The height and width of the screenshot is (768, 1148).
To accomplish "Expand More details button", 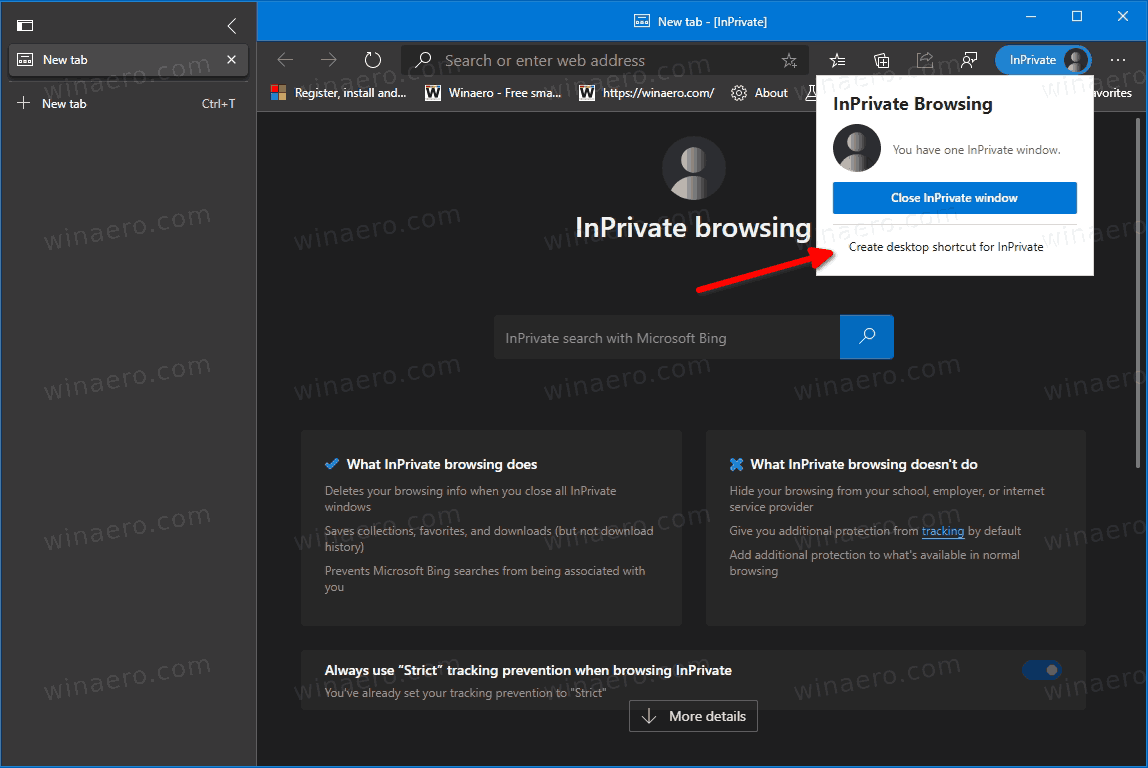I will [x=693, y=716].
